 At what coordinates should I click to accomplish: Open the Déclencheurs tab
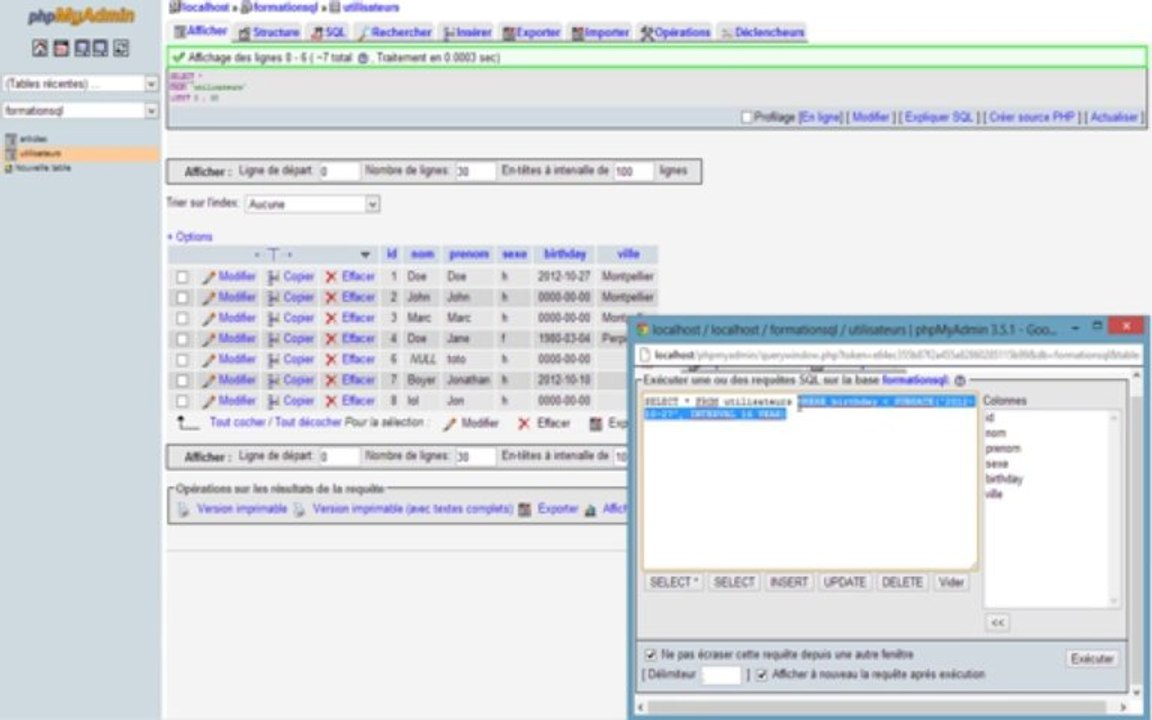coord(763,32)
